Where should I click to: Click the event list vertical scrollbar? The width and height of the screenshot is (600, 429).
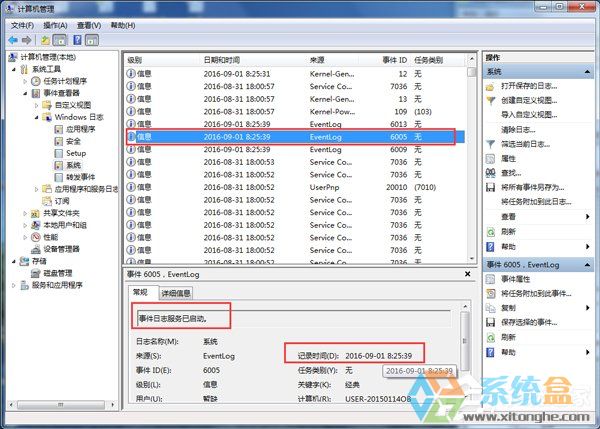472,159
